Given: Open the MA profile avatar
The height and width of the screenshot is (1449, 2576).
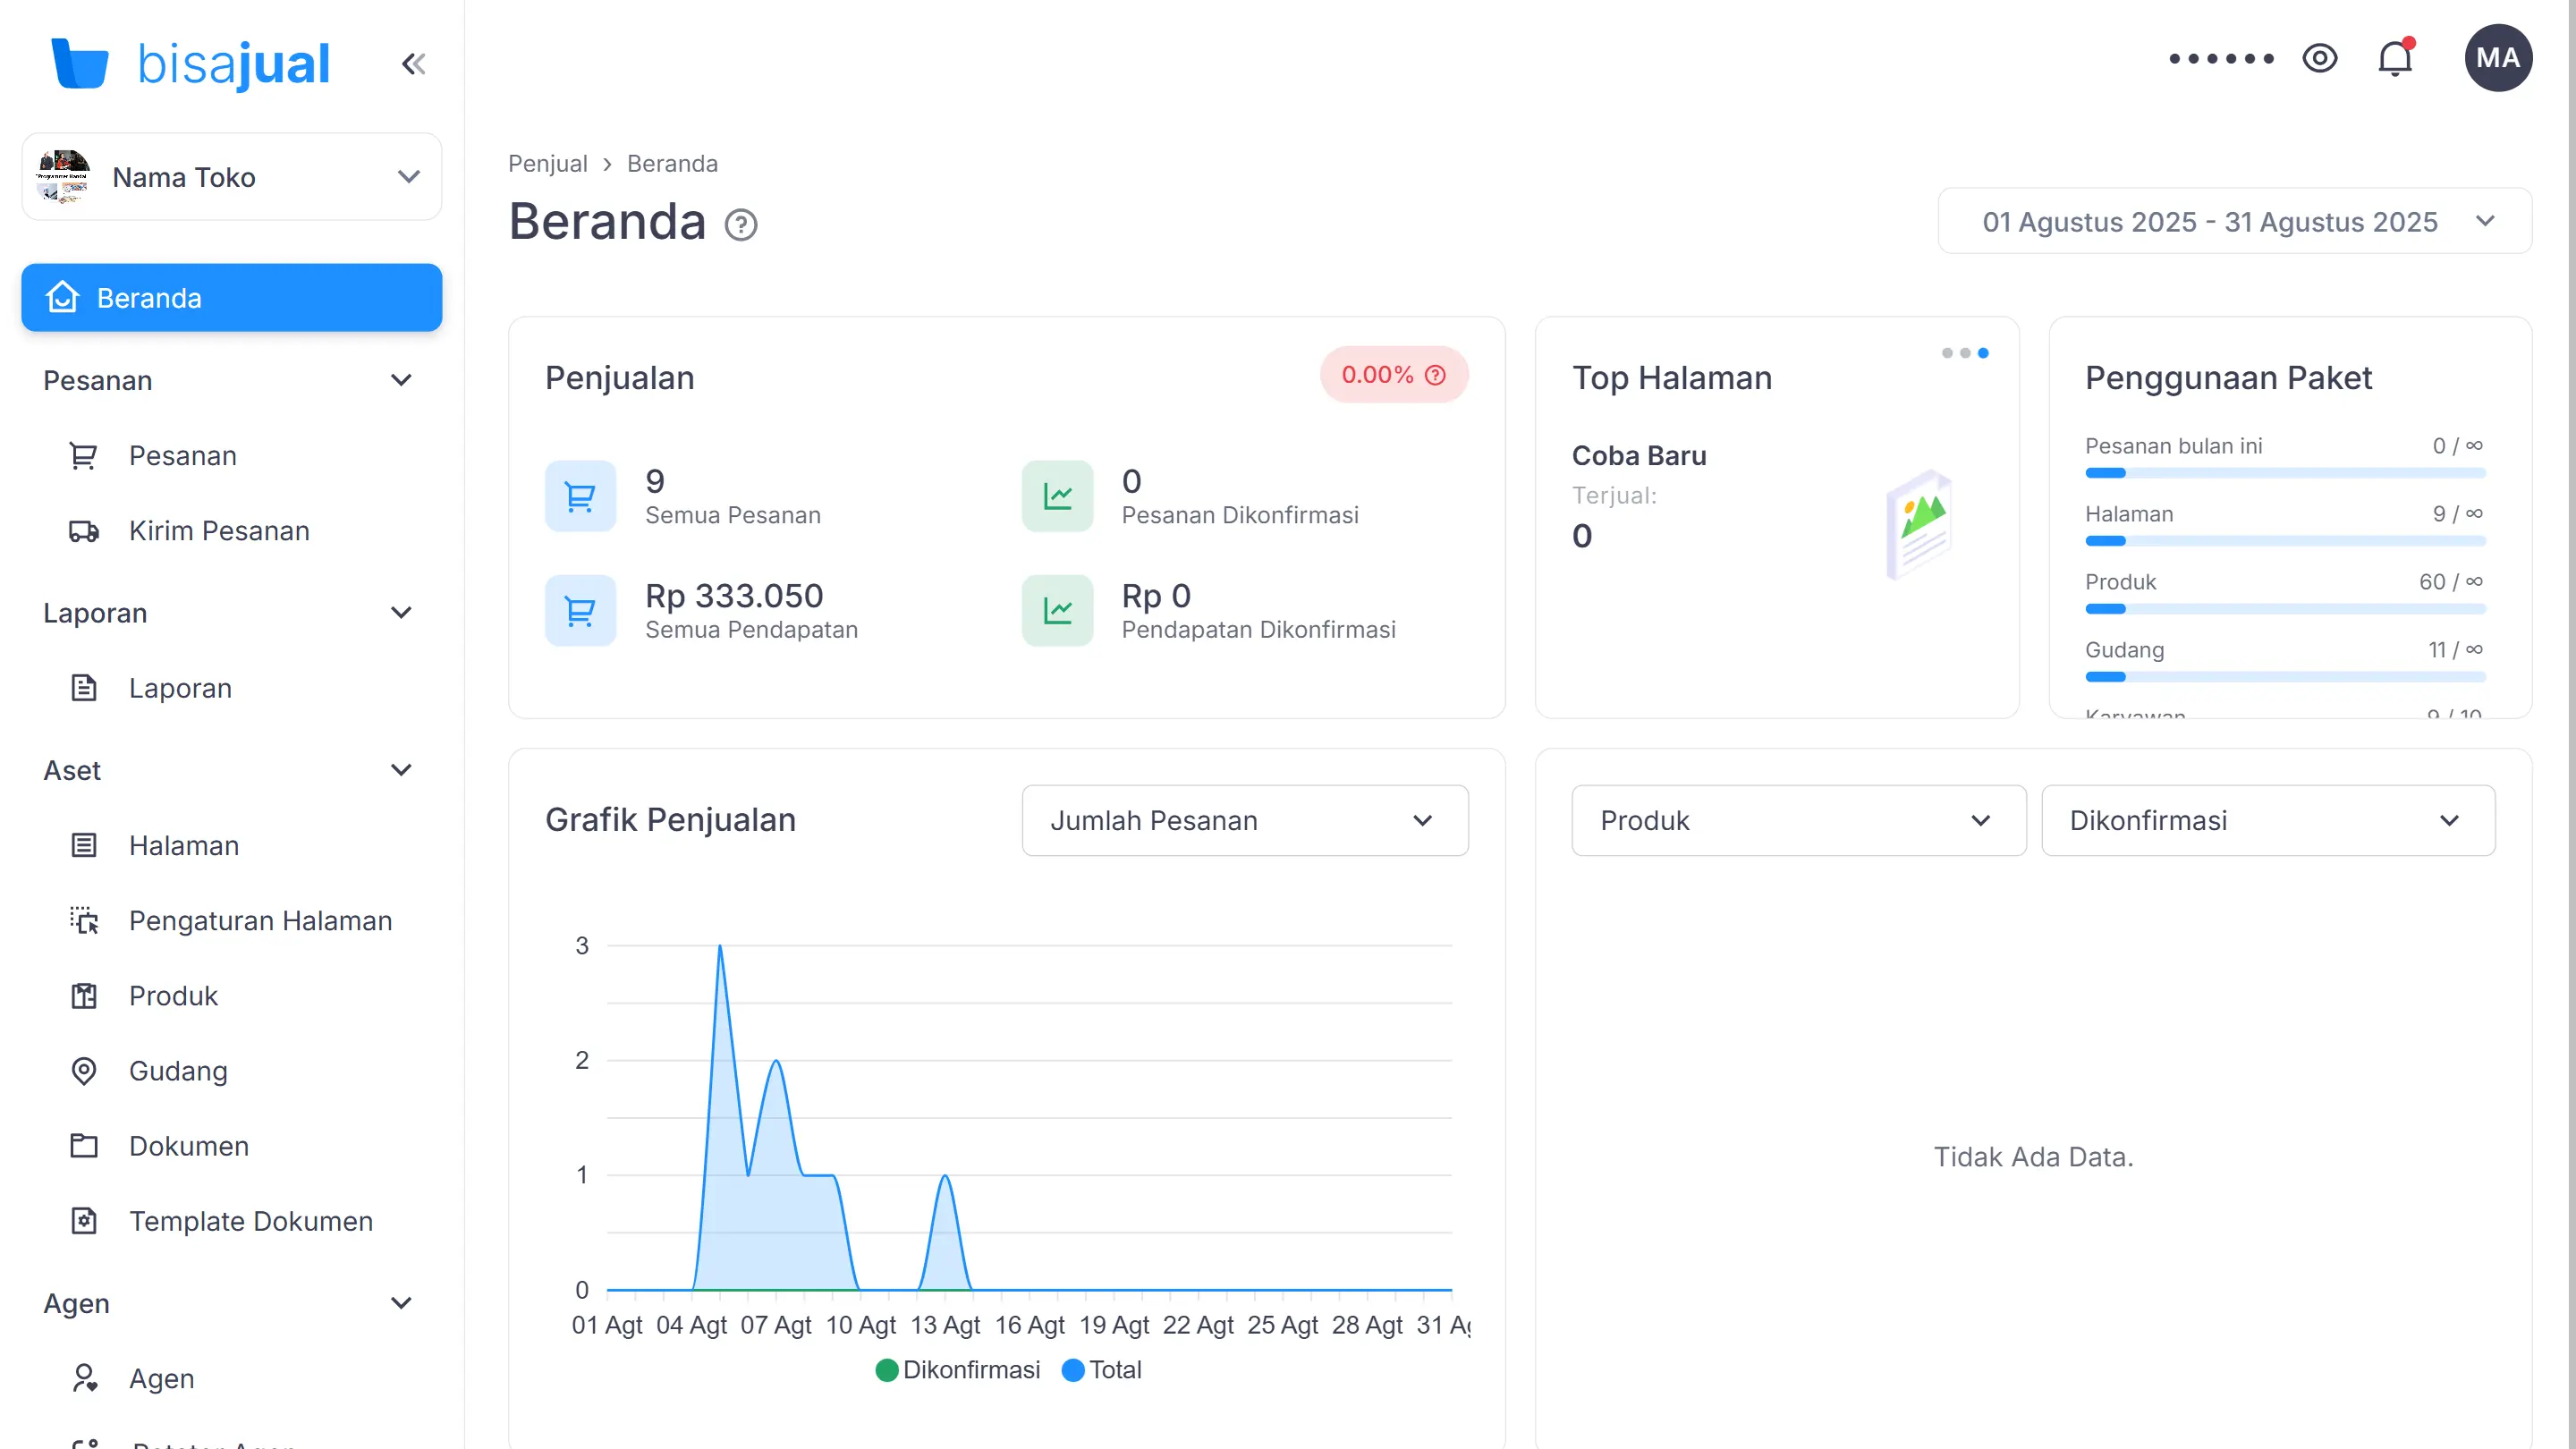Looking at the screenshot, I should 2498,57.
